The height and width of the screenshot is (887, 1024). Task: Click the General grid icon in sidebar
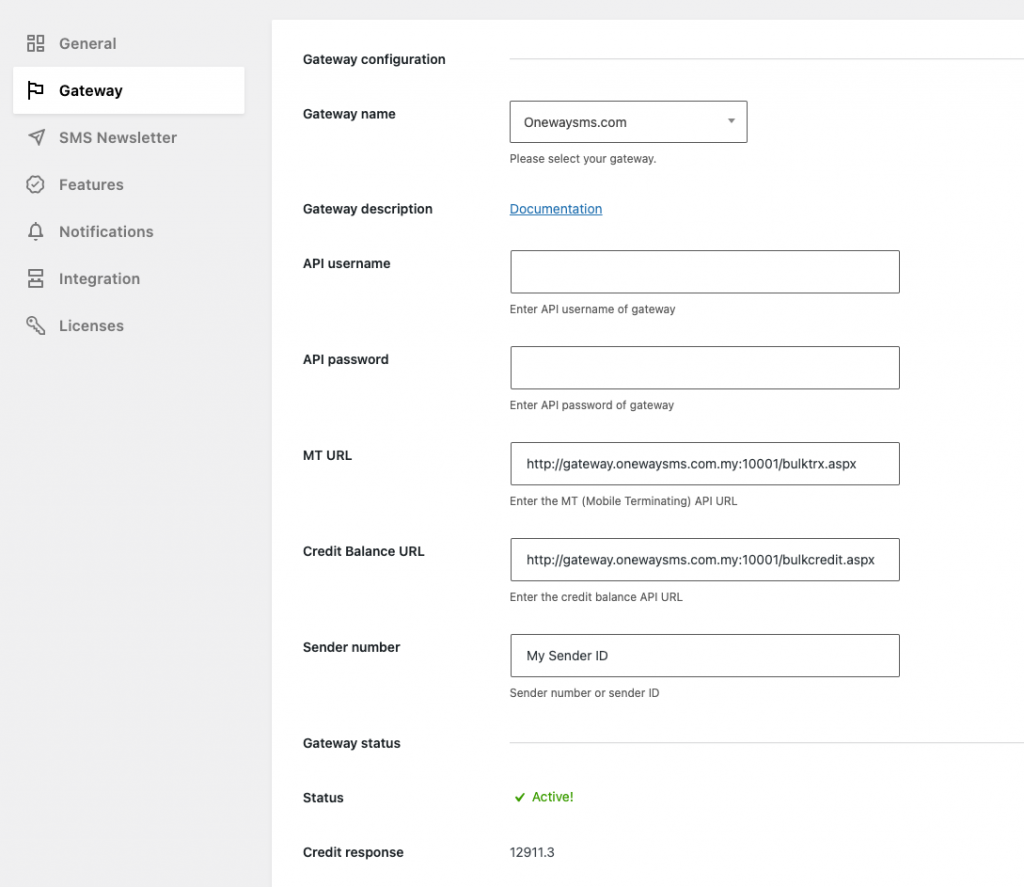tap(35, 44)
